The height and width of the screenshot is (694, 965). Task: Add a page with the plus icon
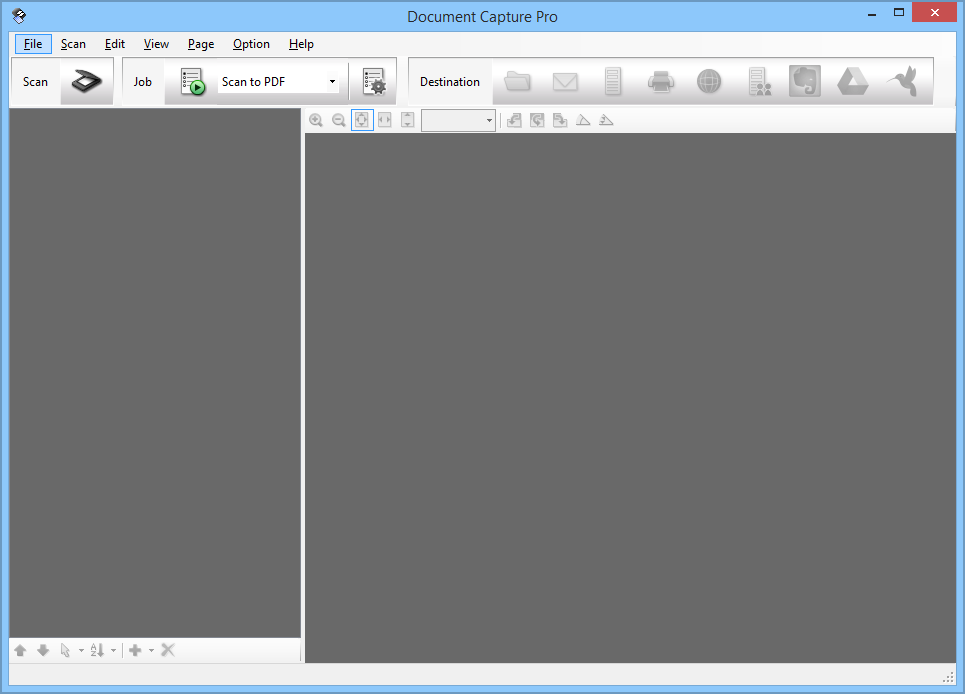point(135,650)
